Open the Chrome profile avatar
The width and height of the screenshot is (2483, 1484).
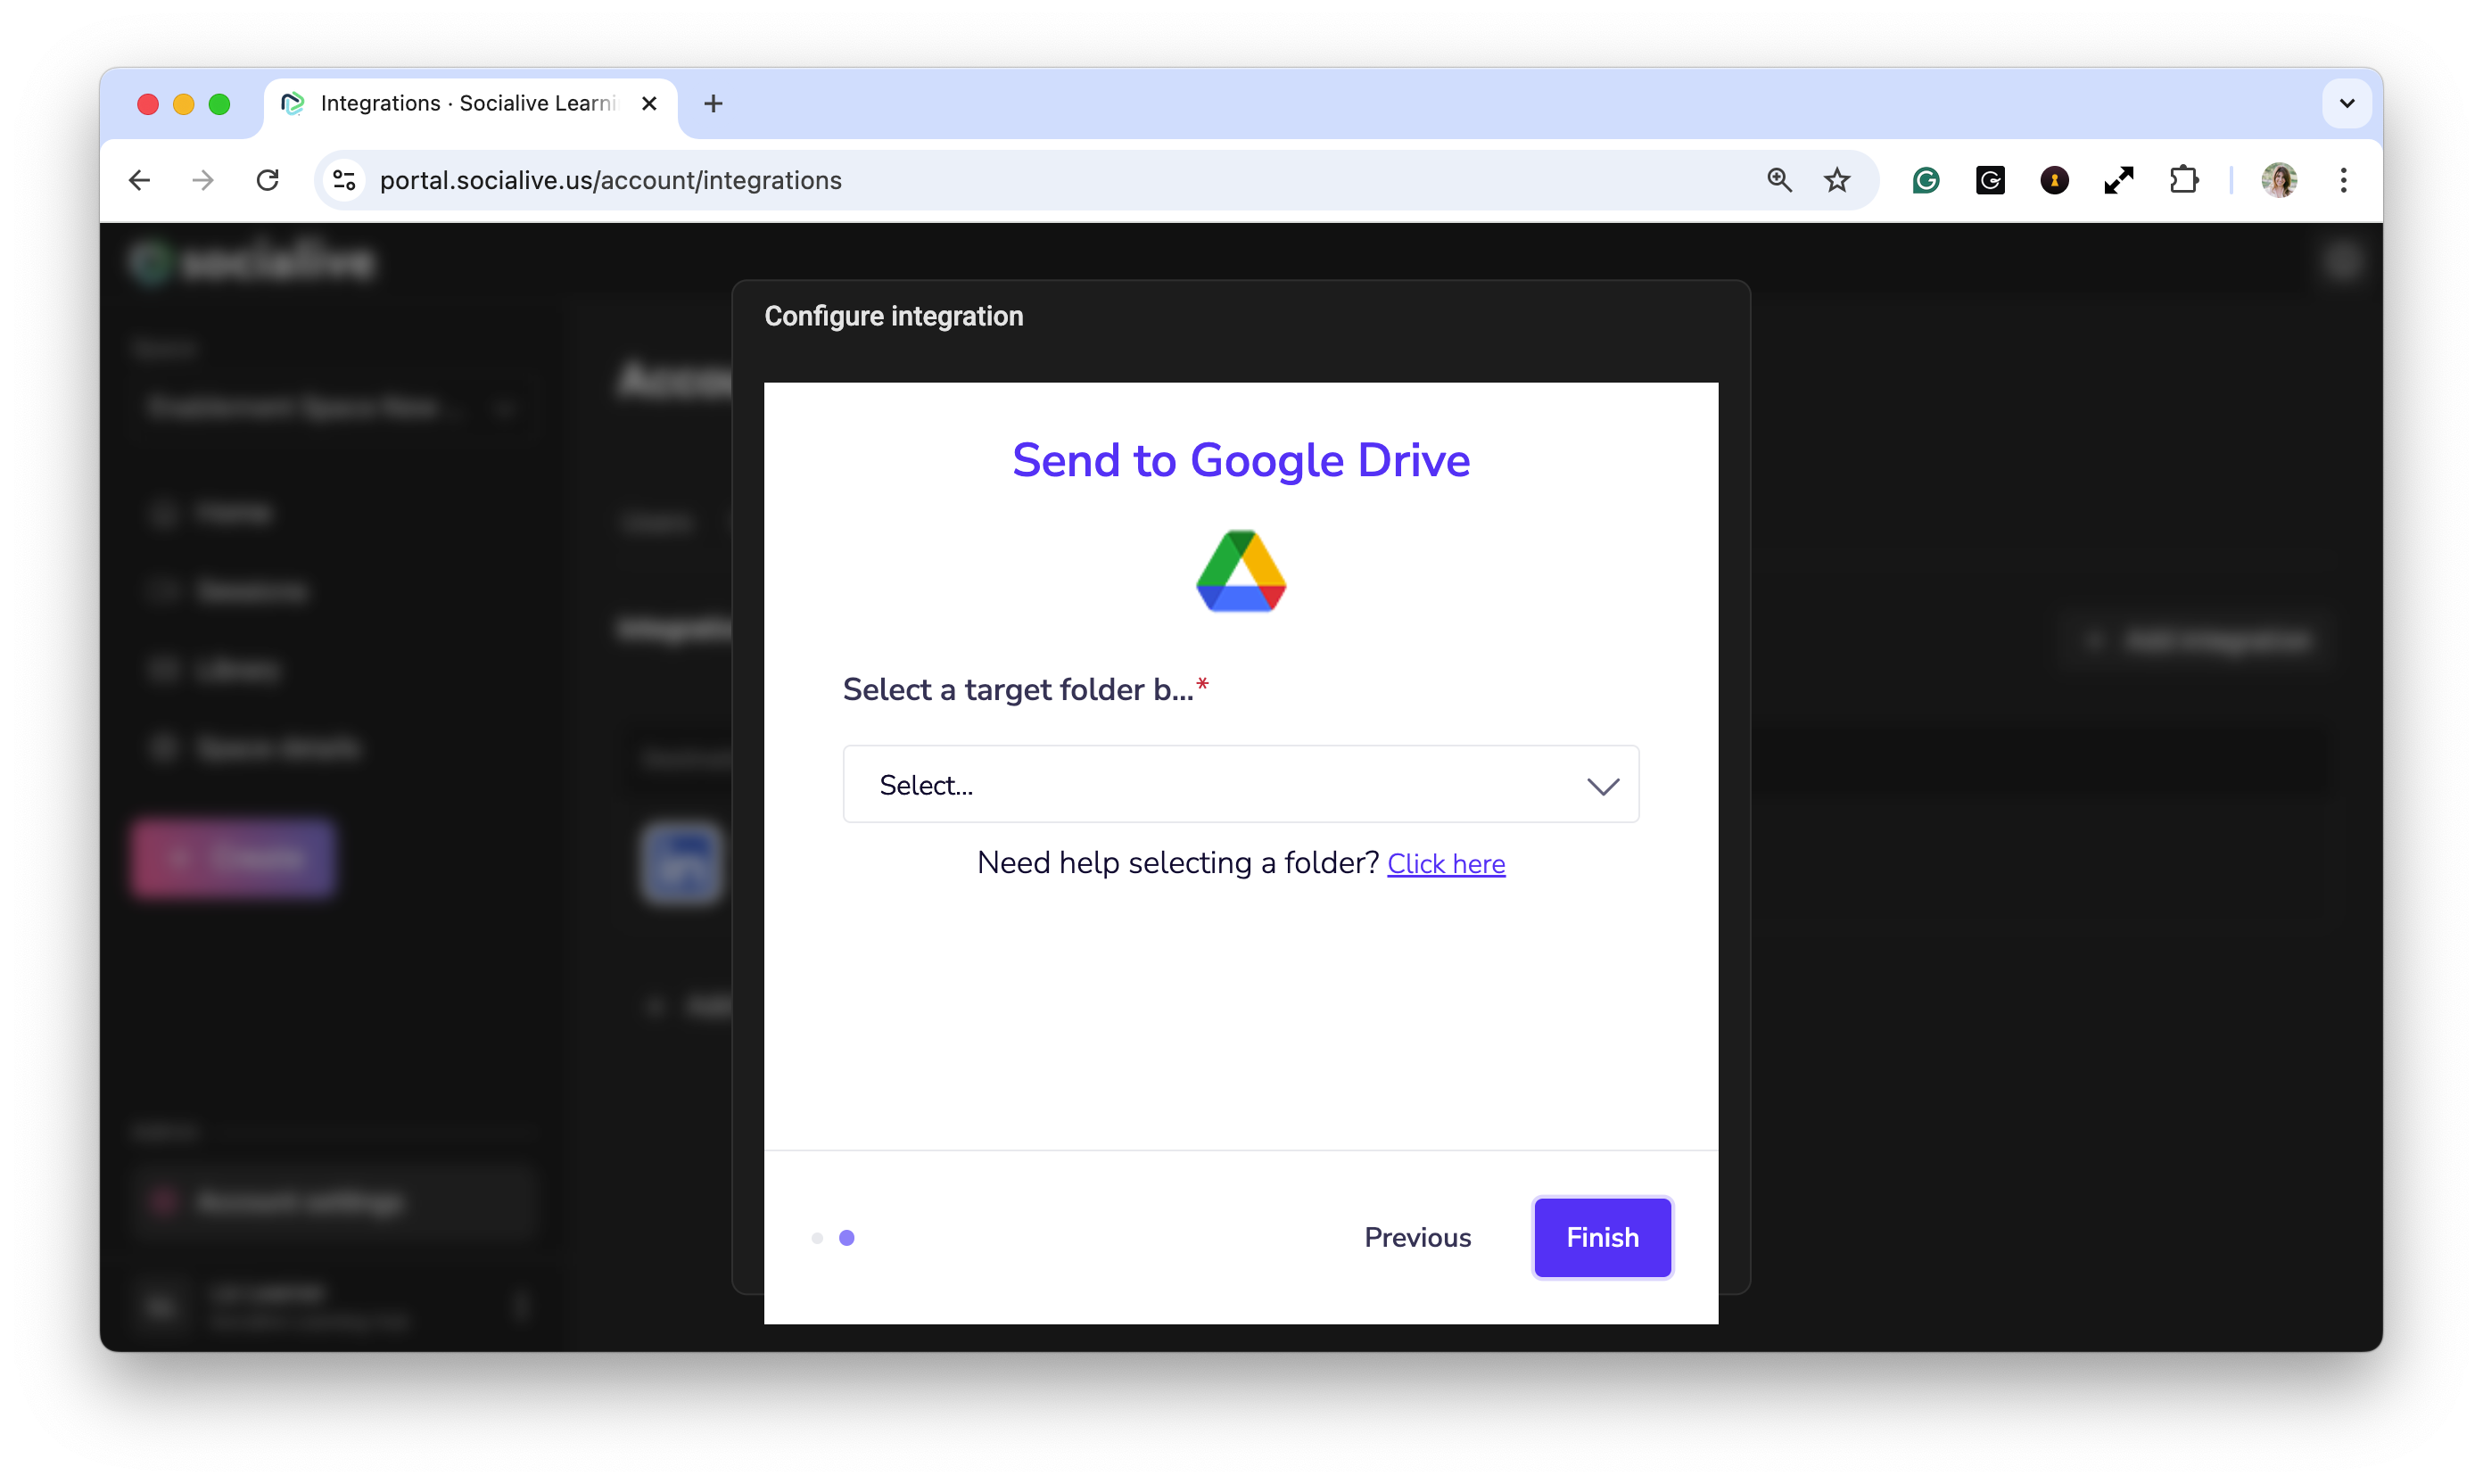pyautogui.click(x=2278, y=180)
